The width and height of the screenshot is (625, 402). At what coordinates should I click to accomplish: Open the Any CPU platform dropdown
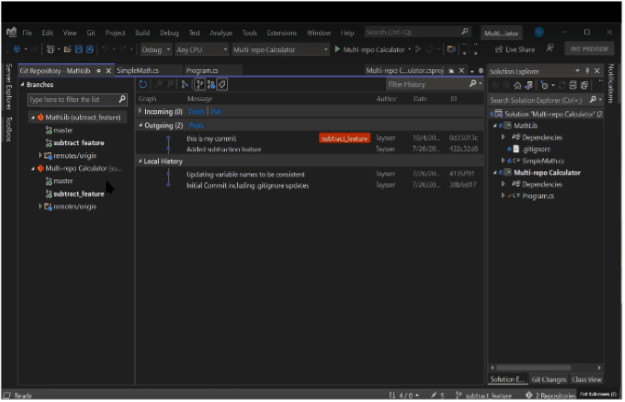[x=199, y=49]
